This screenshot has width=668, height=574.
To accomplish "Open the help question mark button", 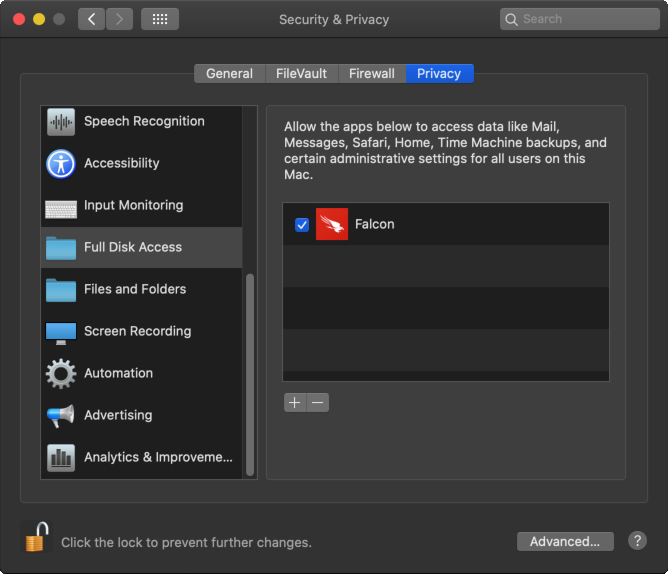I will click(637, 541).
